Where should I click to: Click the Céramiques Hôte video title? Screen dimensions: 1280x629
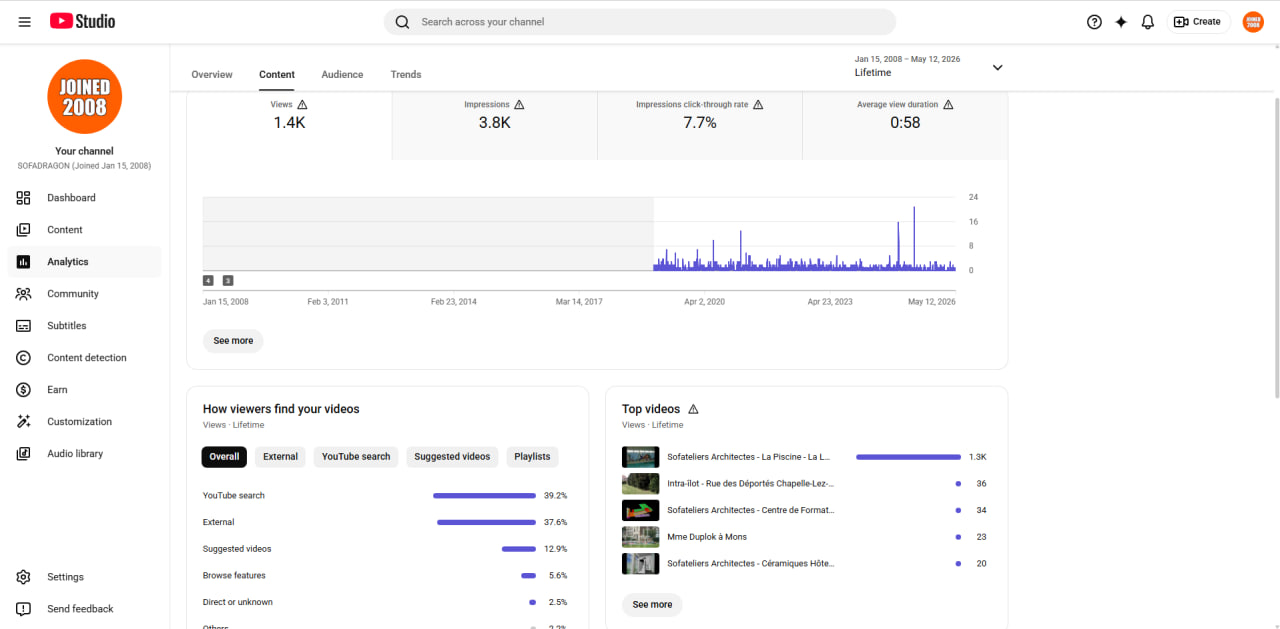751,564
